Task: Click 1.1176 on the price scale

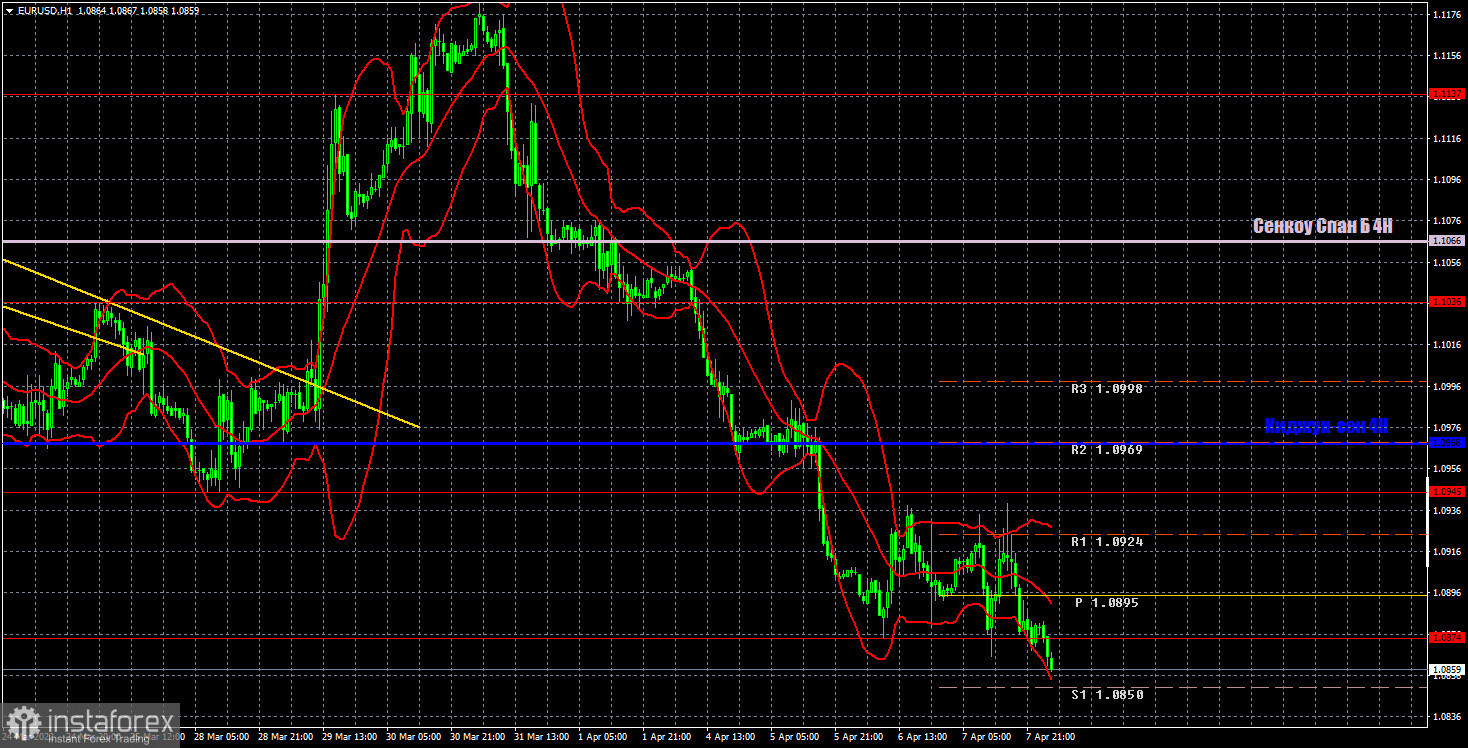Action: (x=1448, y=15)
